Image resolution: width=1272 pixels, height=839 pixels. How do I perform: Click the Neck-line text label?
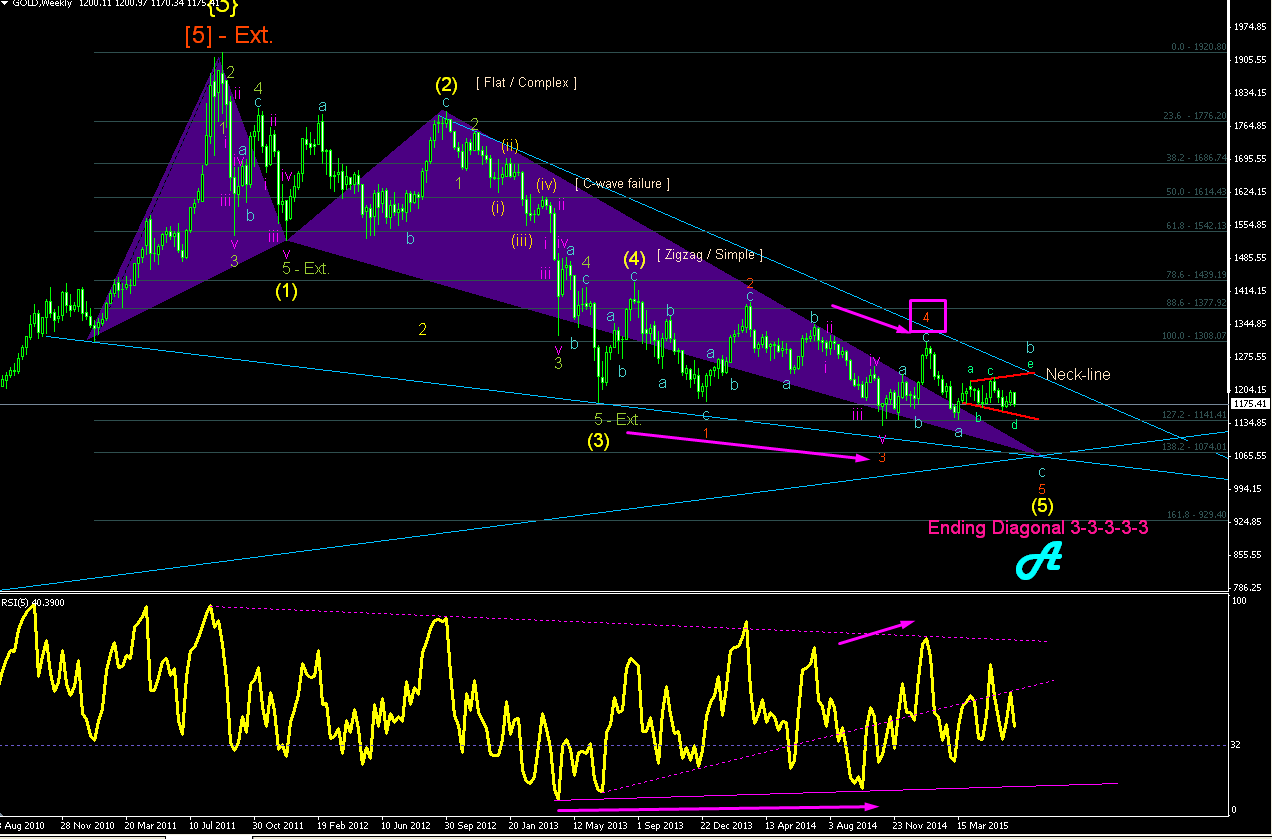pos(1078,374)
